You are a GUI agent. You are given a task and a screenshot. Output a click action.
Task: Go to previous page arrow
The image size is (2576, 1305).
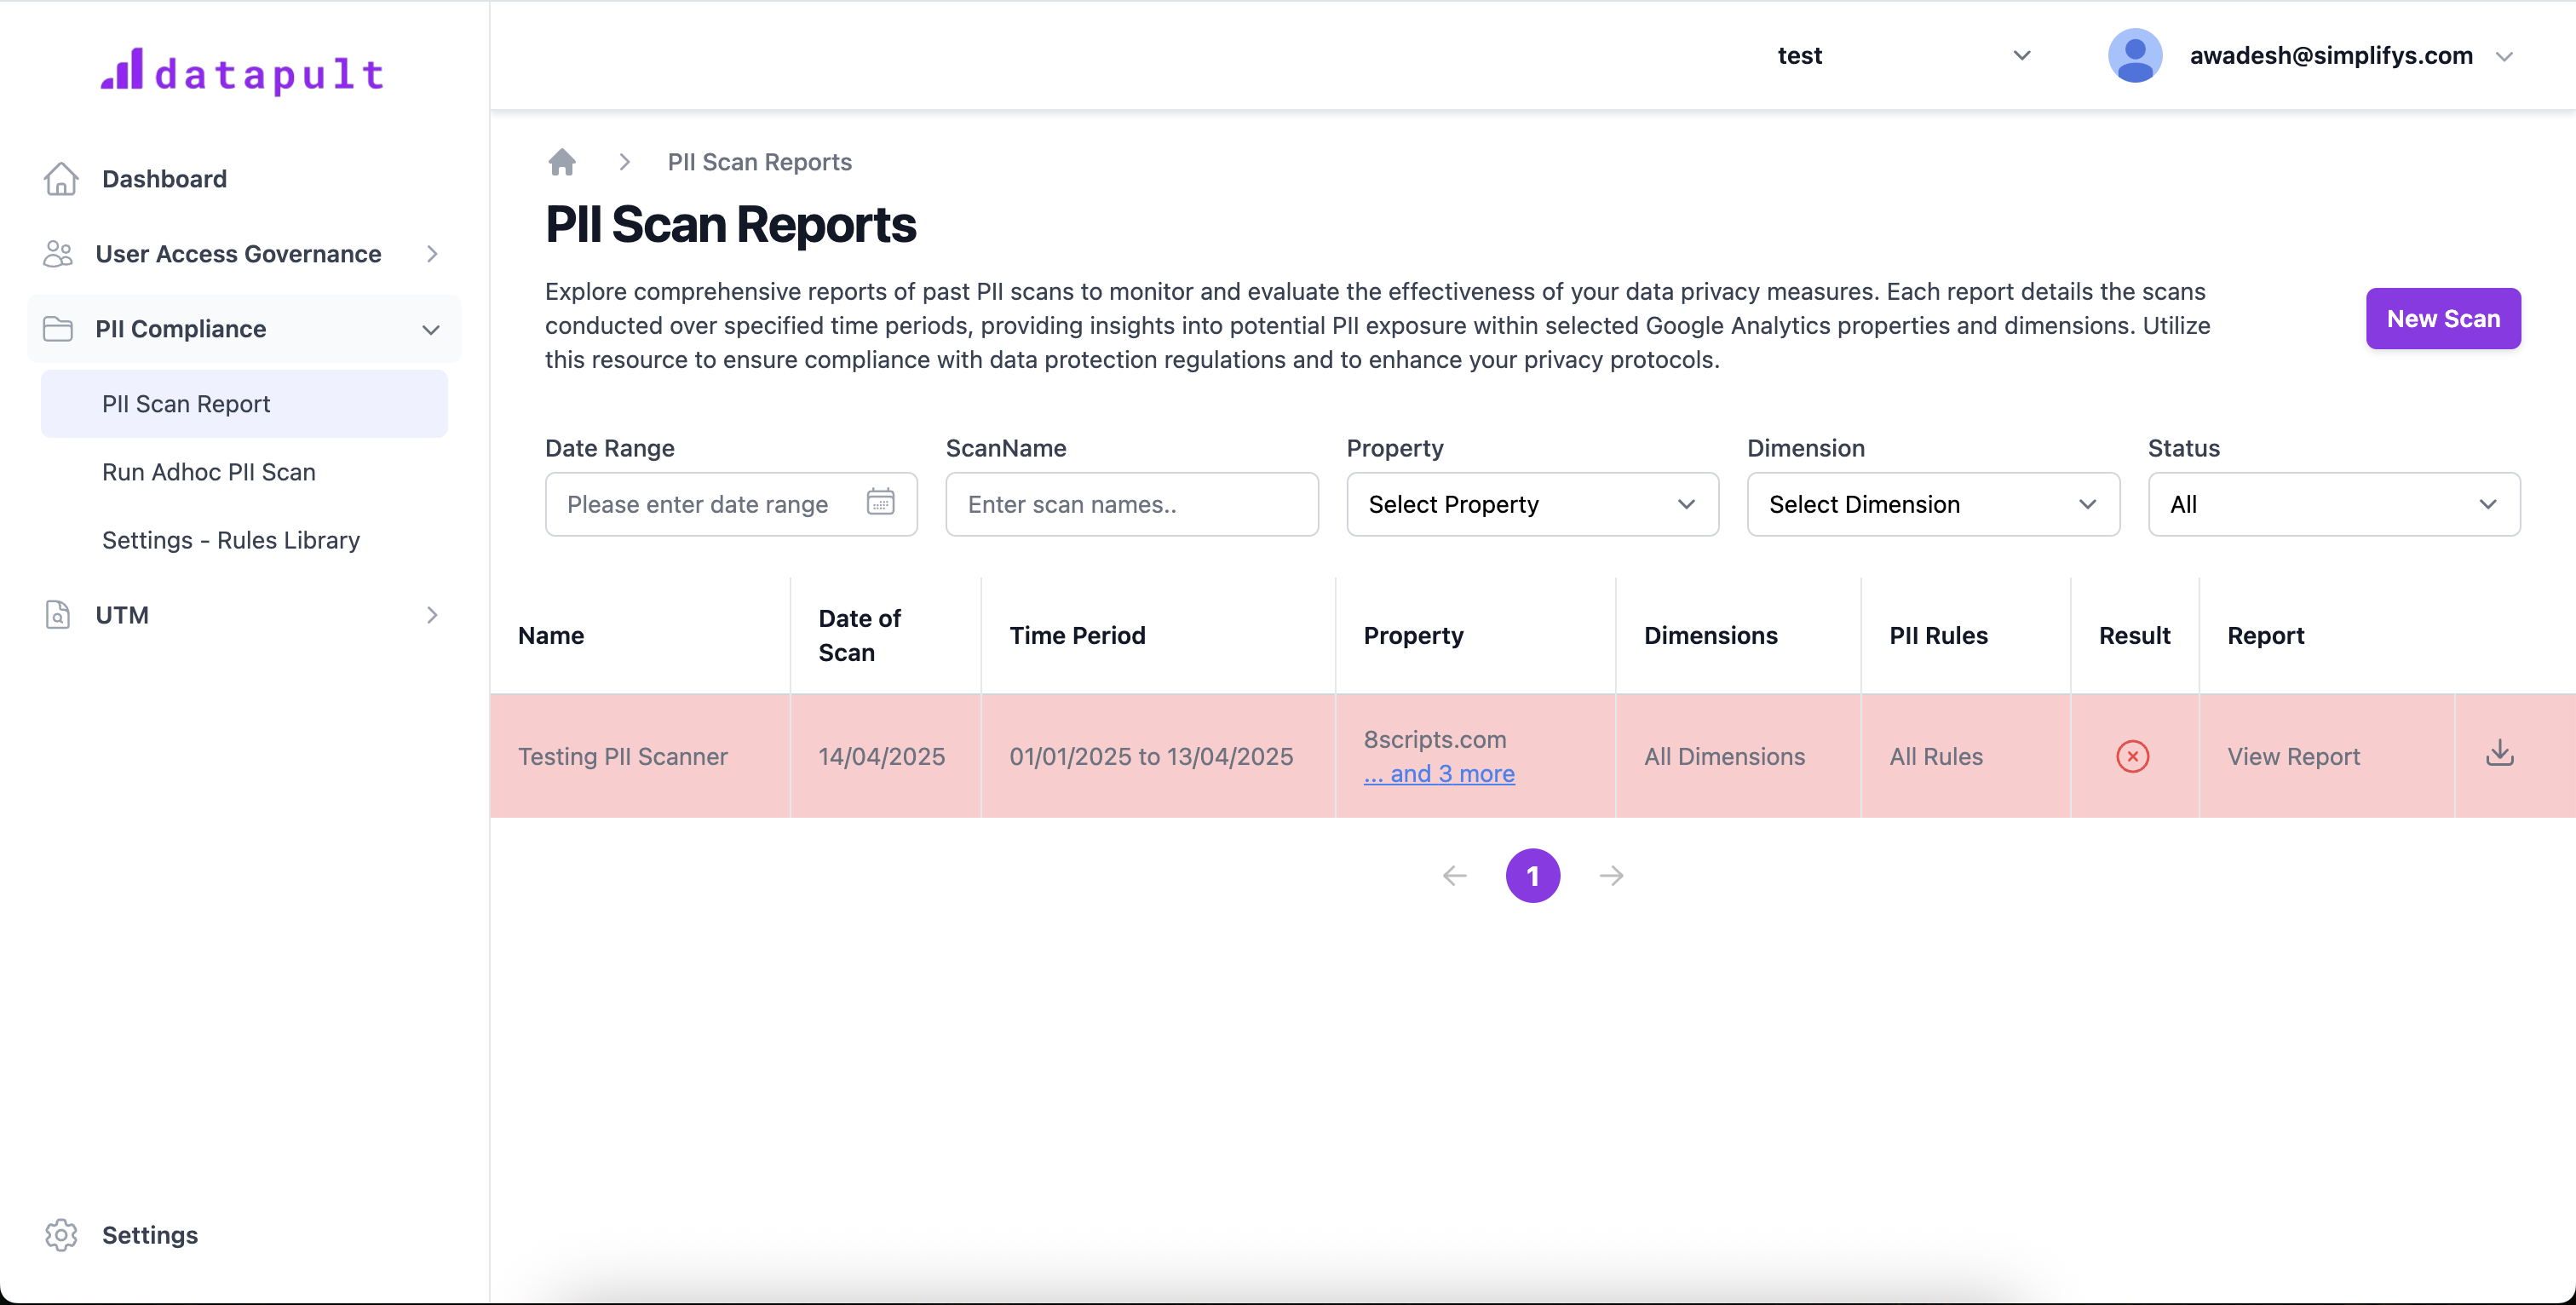click(x=1455, y=876)
